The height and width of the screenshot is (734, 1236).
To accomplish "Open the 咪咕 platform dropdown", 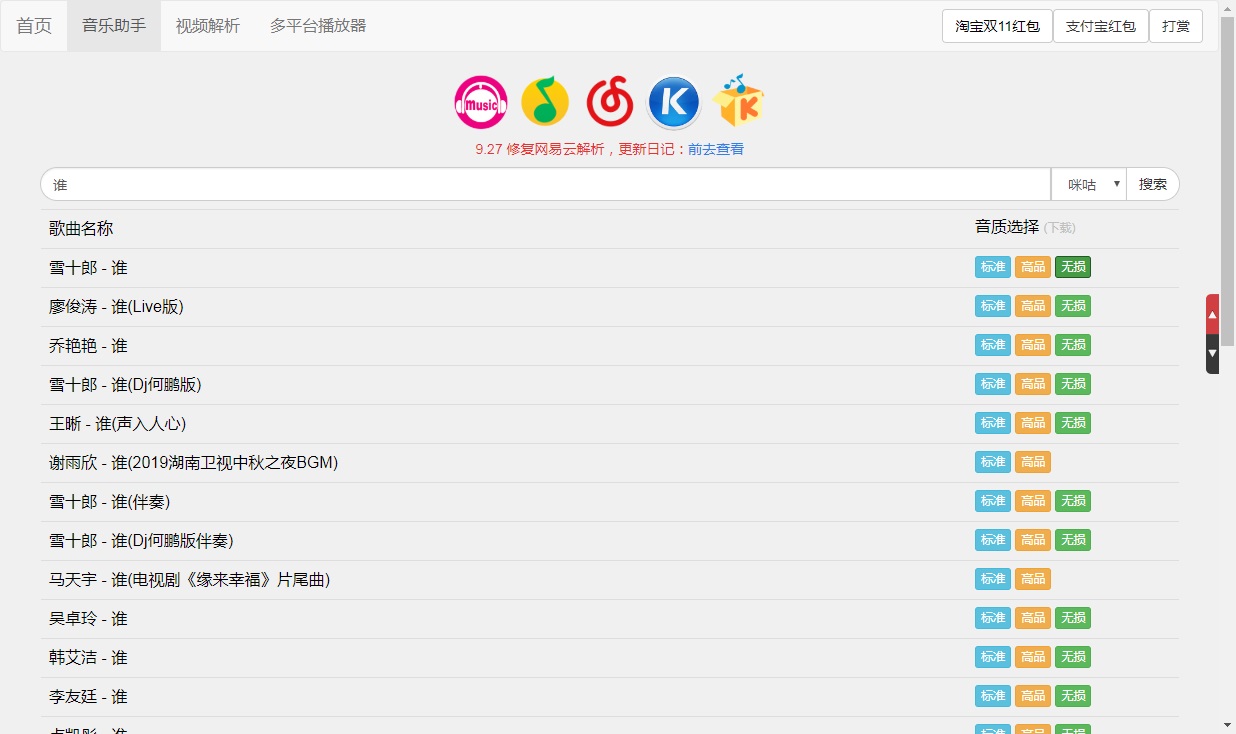I will click(x=1089, y=185).
